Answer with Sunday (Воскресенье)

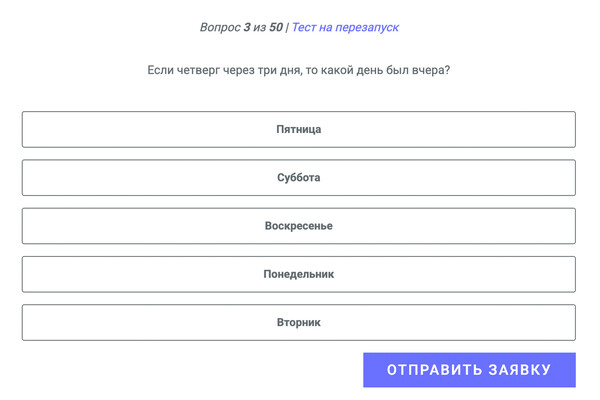[298, 226]
